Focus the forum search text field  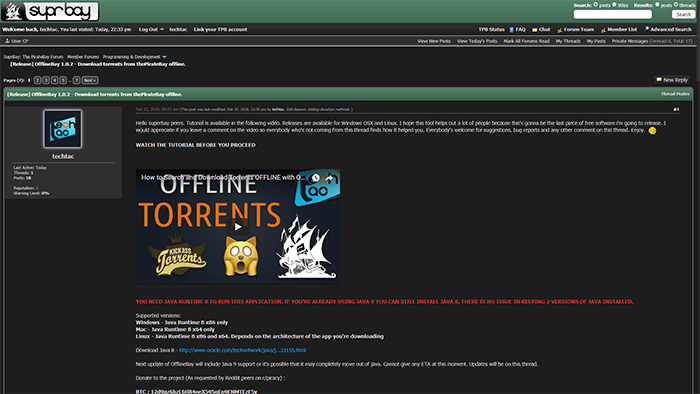point(612,14)
